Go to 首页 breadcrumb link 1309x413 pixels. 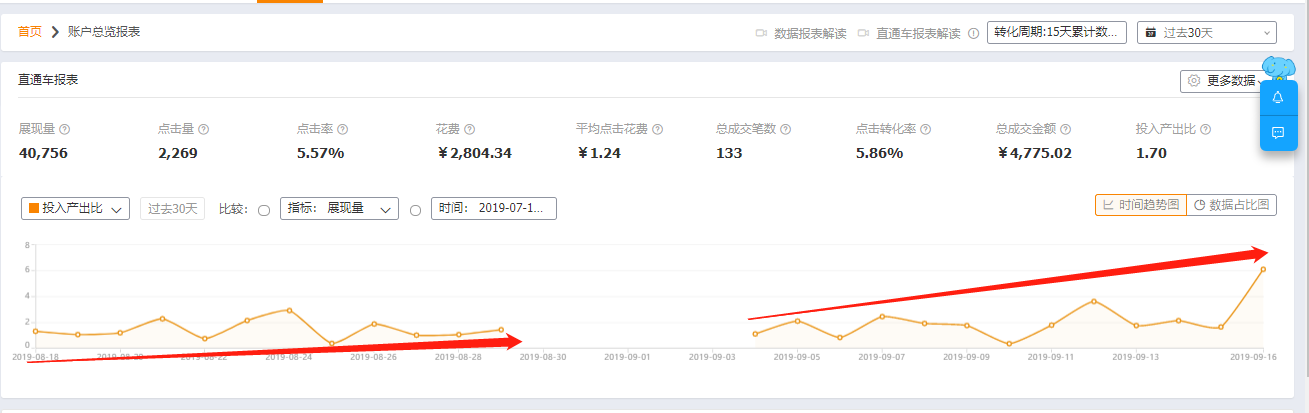pyautogui.click(x=30, y=32)
